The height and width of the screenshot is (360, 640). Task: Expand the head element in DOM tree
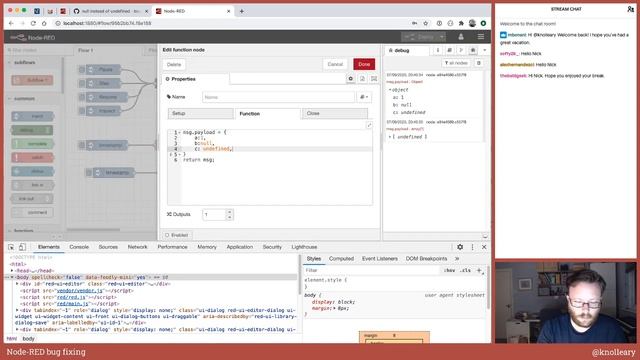[12, 271]
